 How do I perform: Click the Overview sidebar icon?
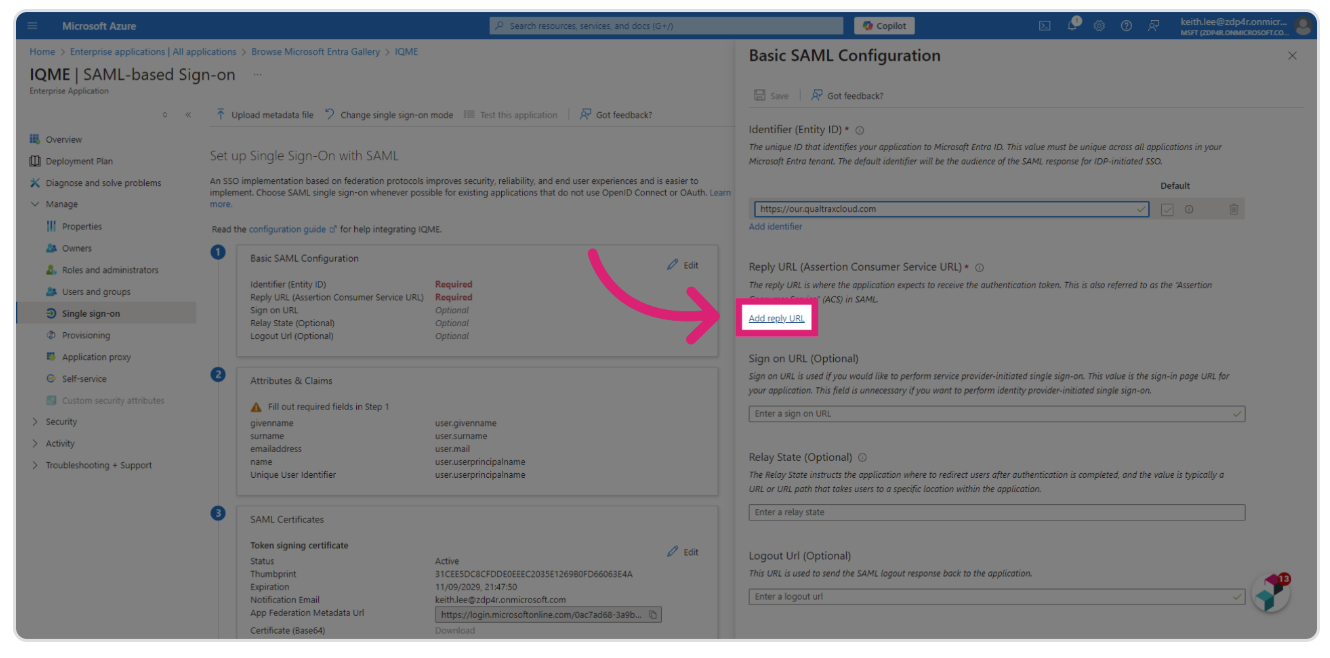(35, 139)
